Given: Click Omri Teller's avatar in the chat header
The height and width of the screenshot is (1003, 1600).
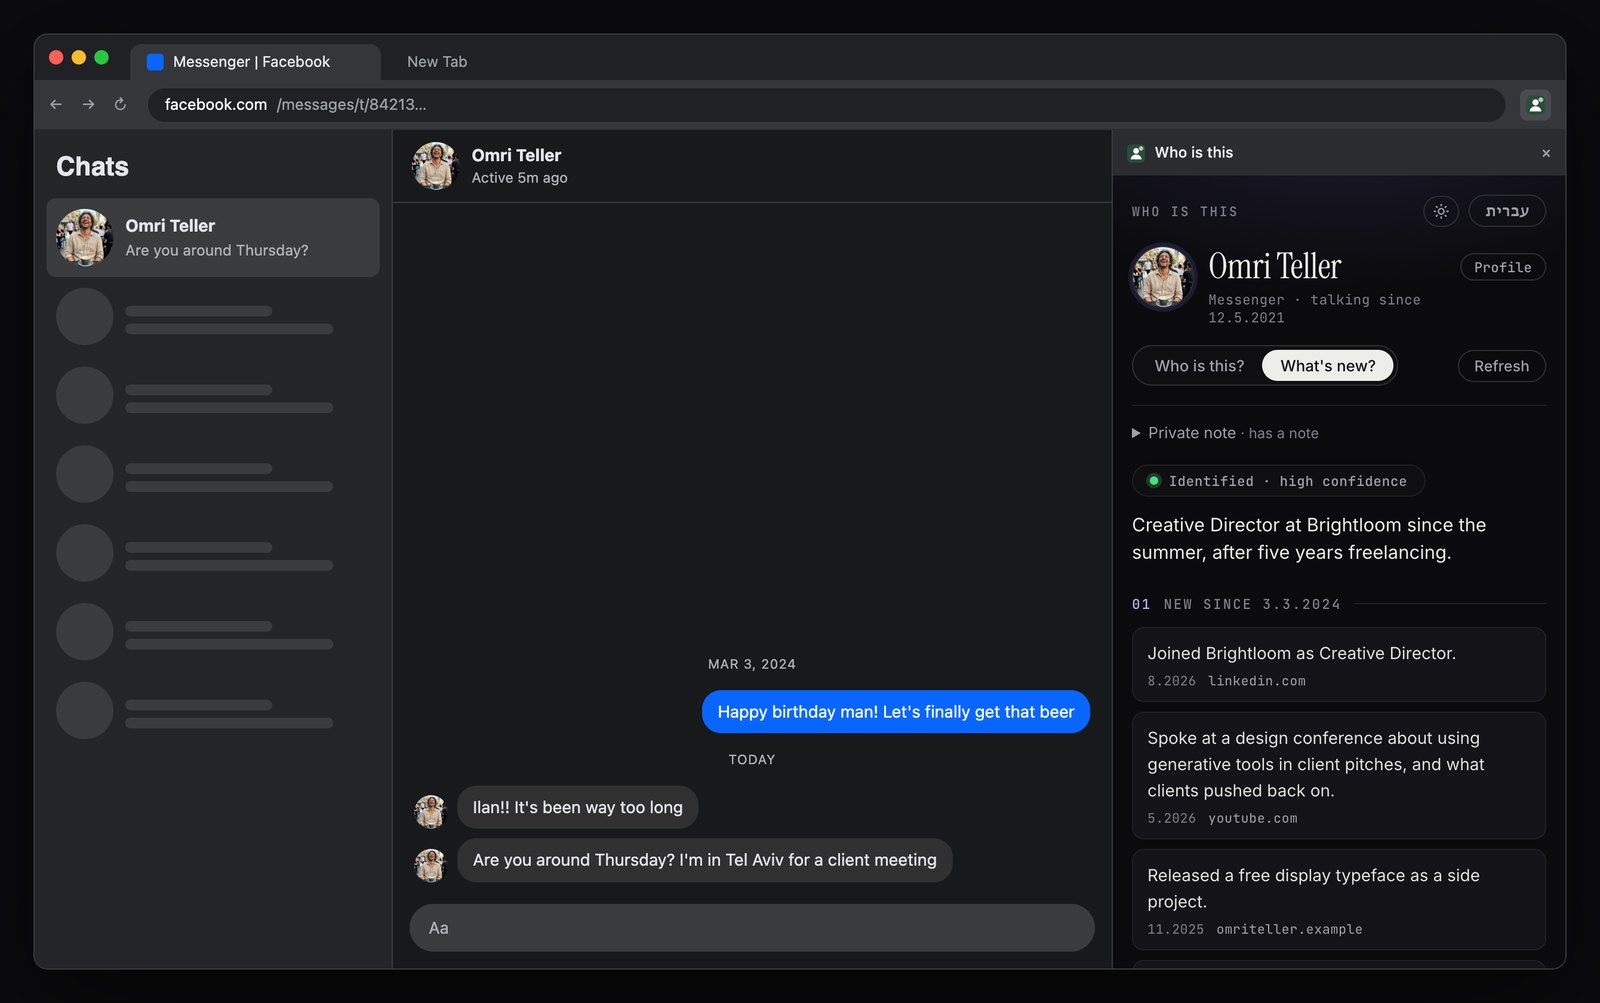Looking at the screenshot, I should [436, 166].
